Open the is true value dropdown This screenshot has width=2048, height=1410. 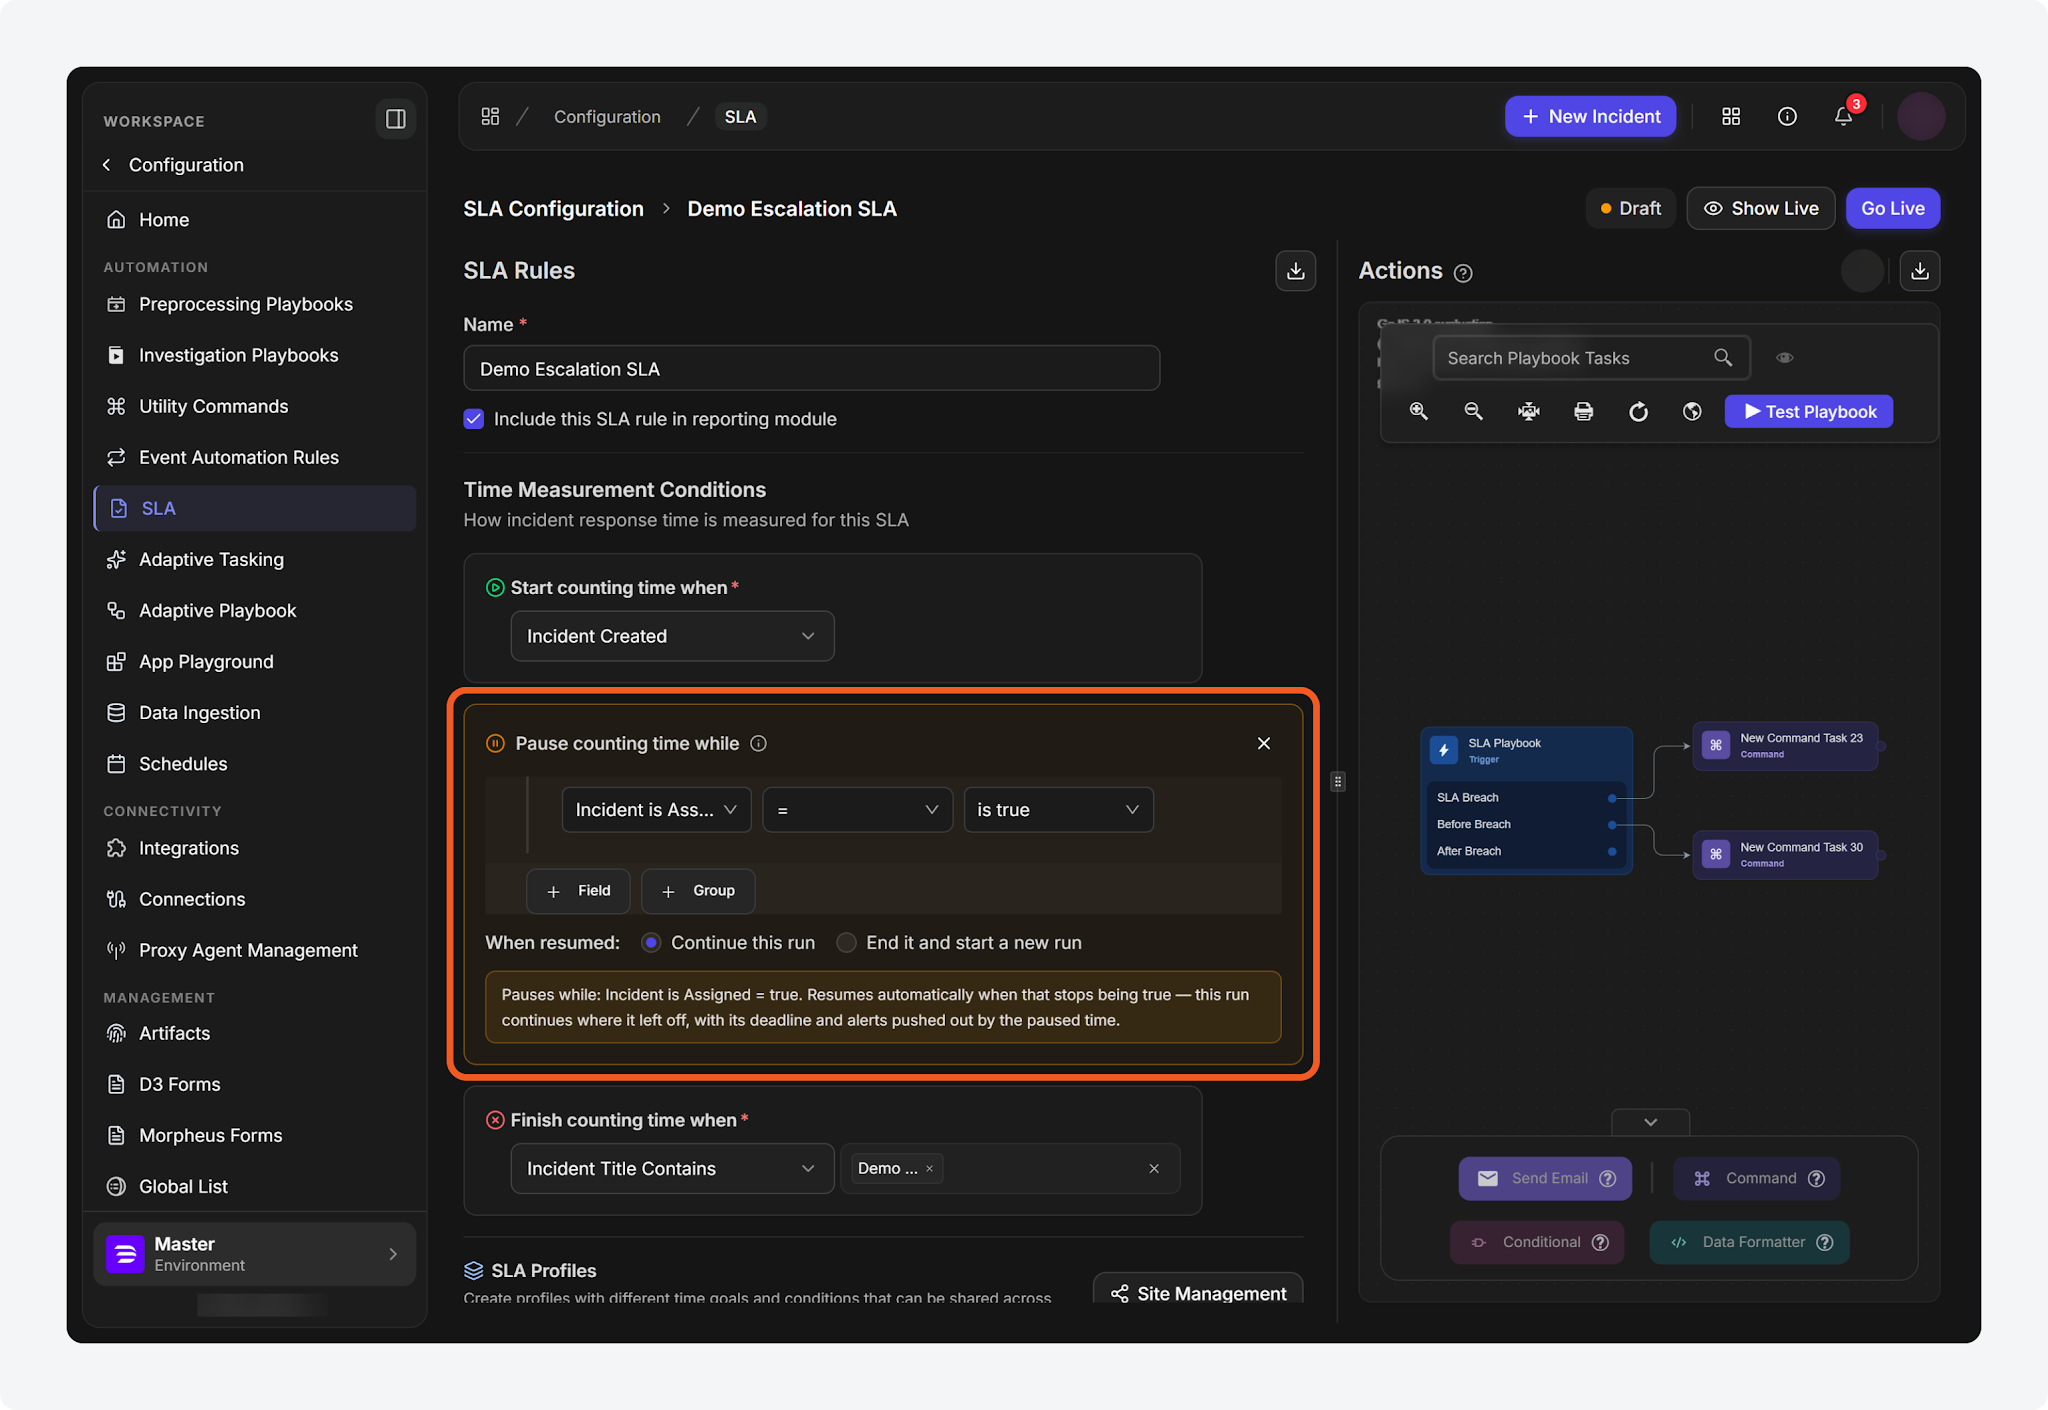(x=1058, y=810)
